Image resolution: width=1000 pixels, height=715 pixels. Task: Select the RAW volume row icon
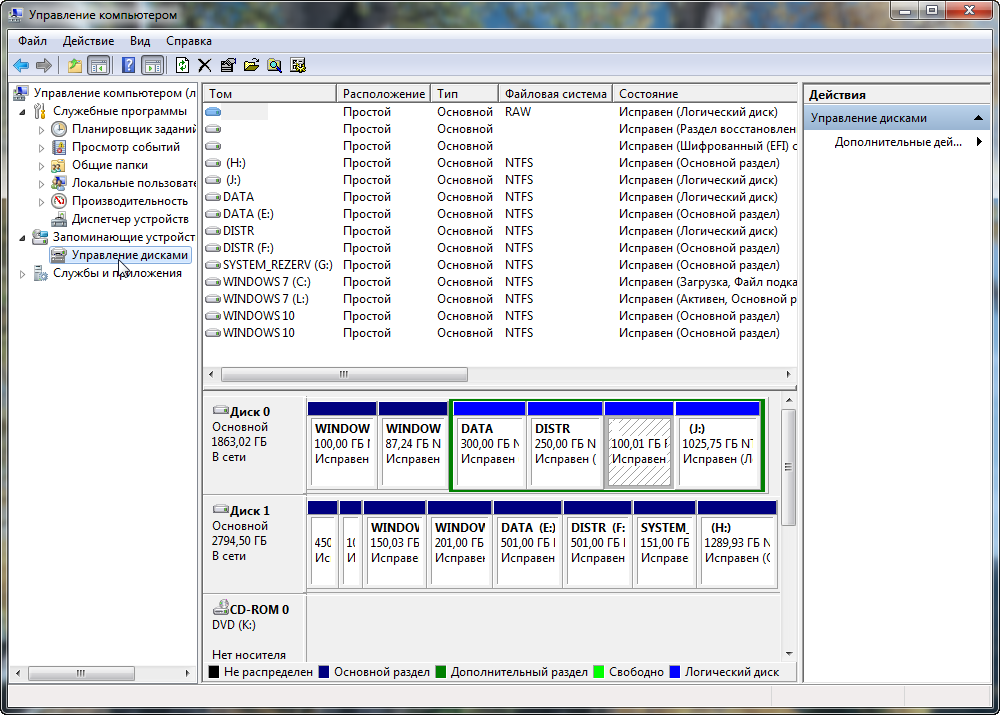point(213,112)
